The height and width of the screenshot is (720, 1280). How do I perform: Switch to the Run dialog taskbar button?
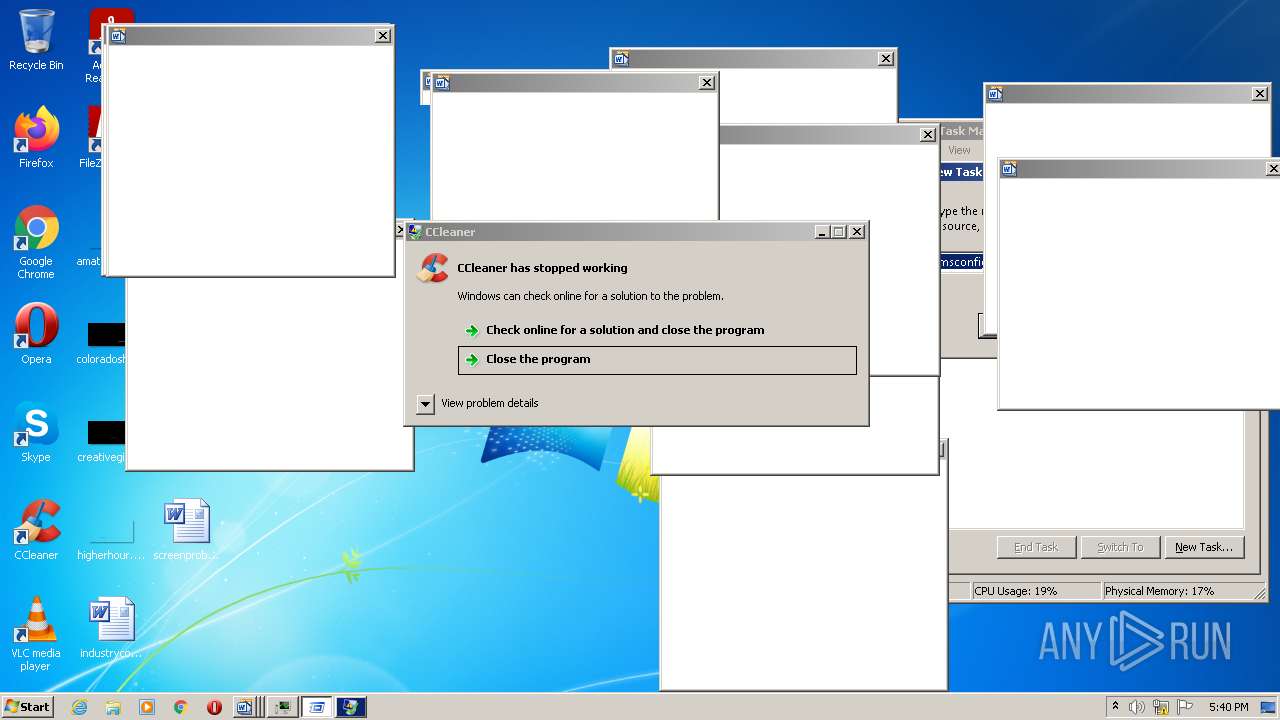pos(317,707)
